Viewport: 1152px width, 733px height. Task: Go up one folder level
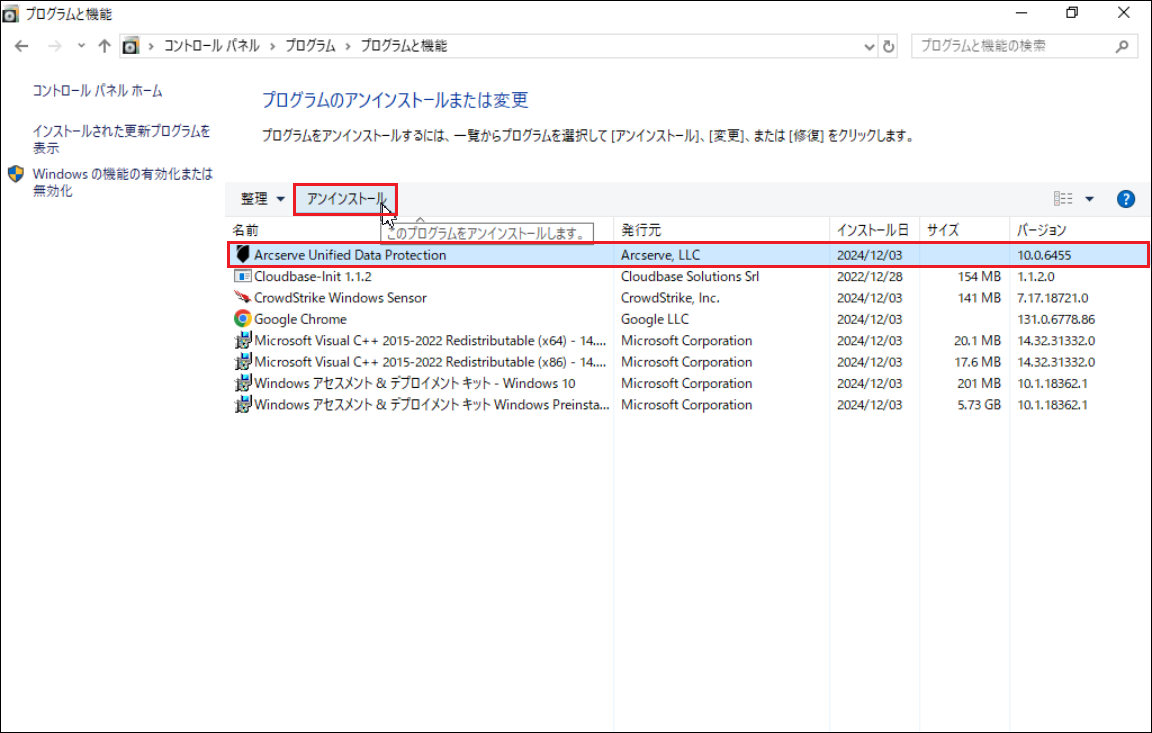click(104, 46)
